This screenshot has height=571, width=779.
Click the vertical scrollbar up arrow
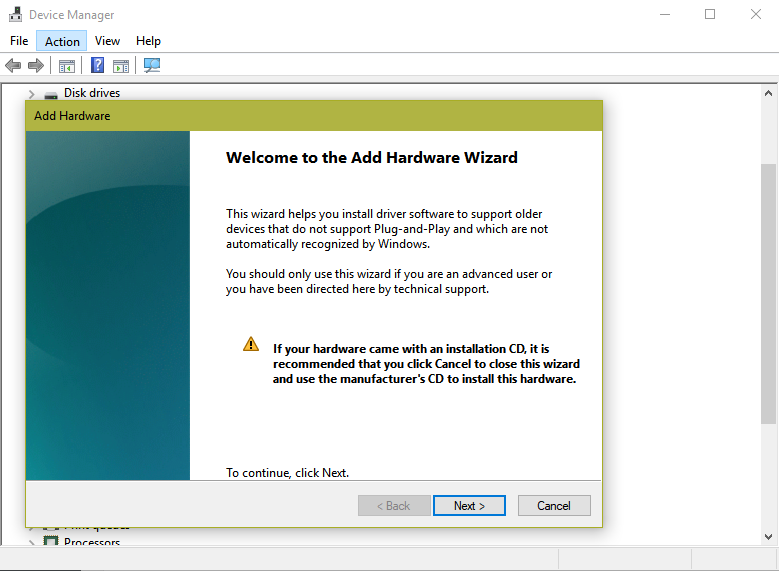768,93
